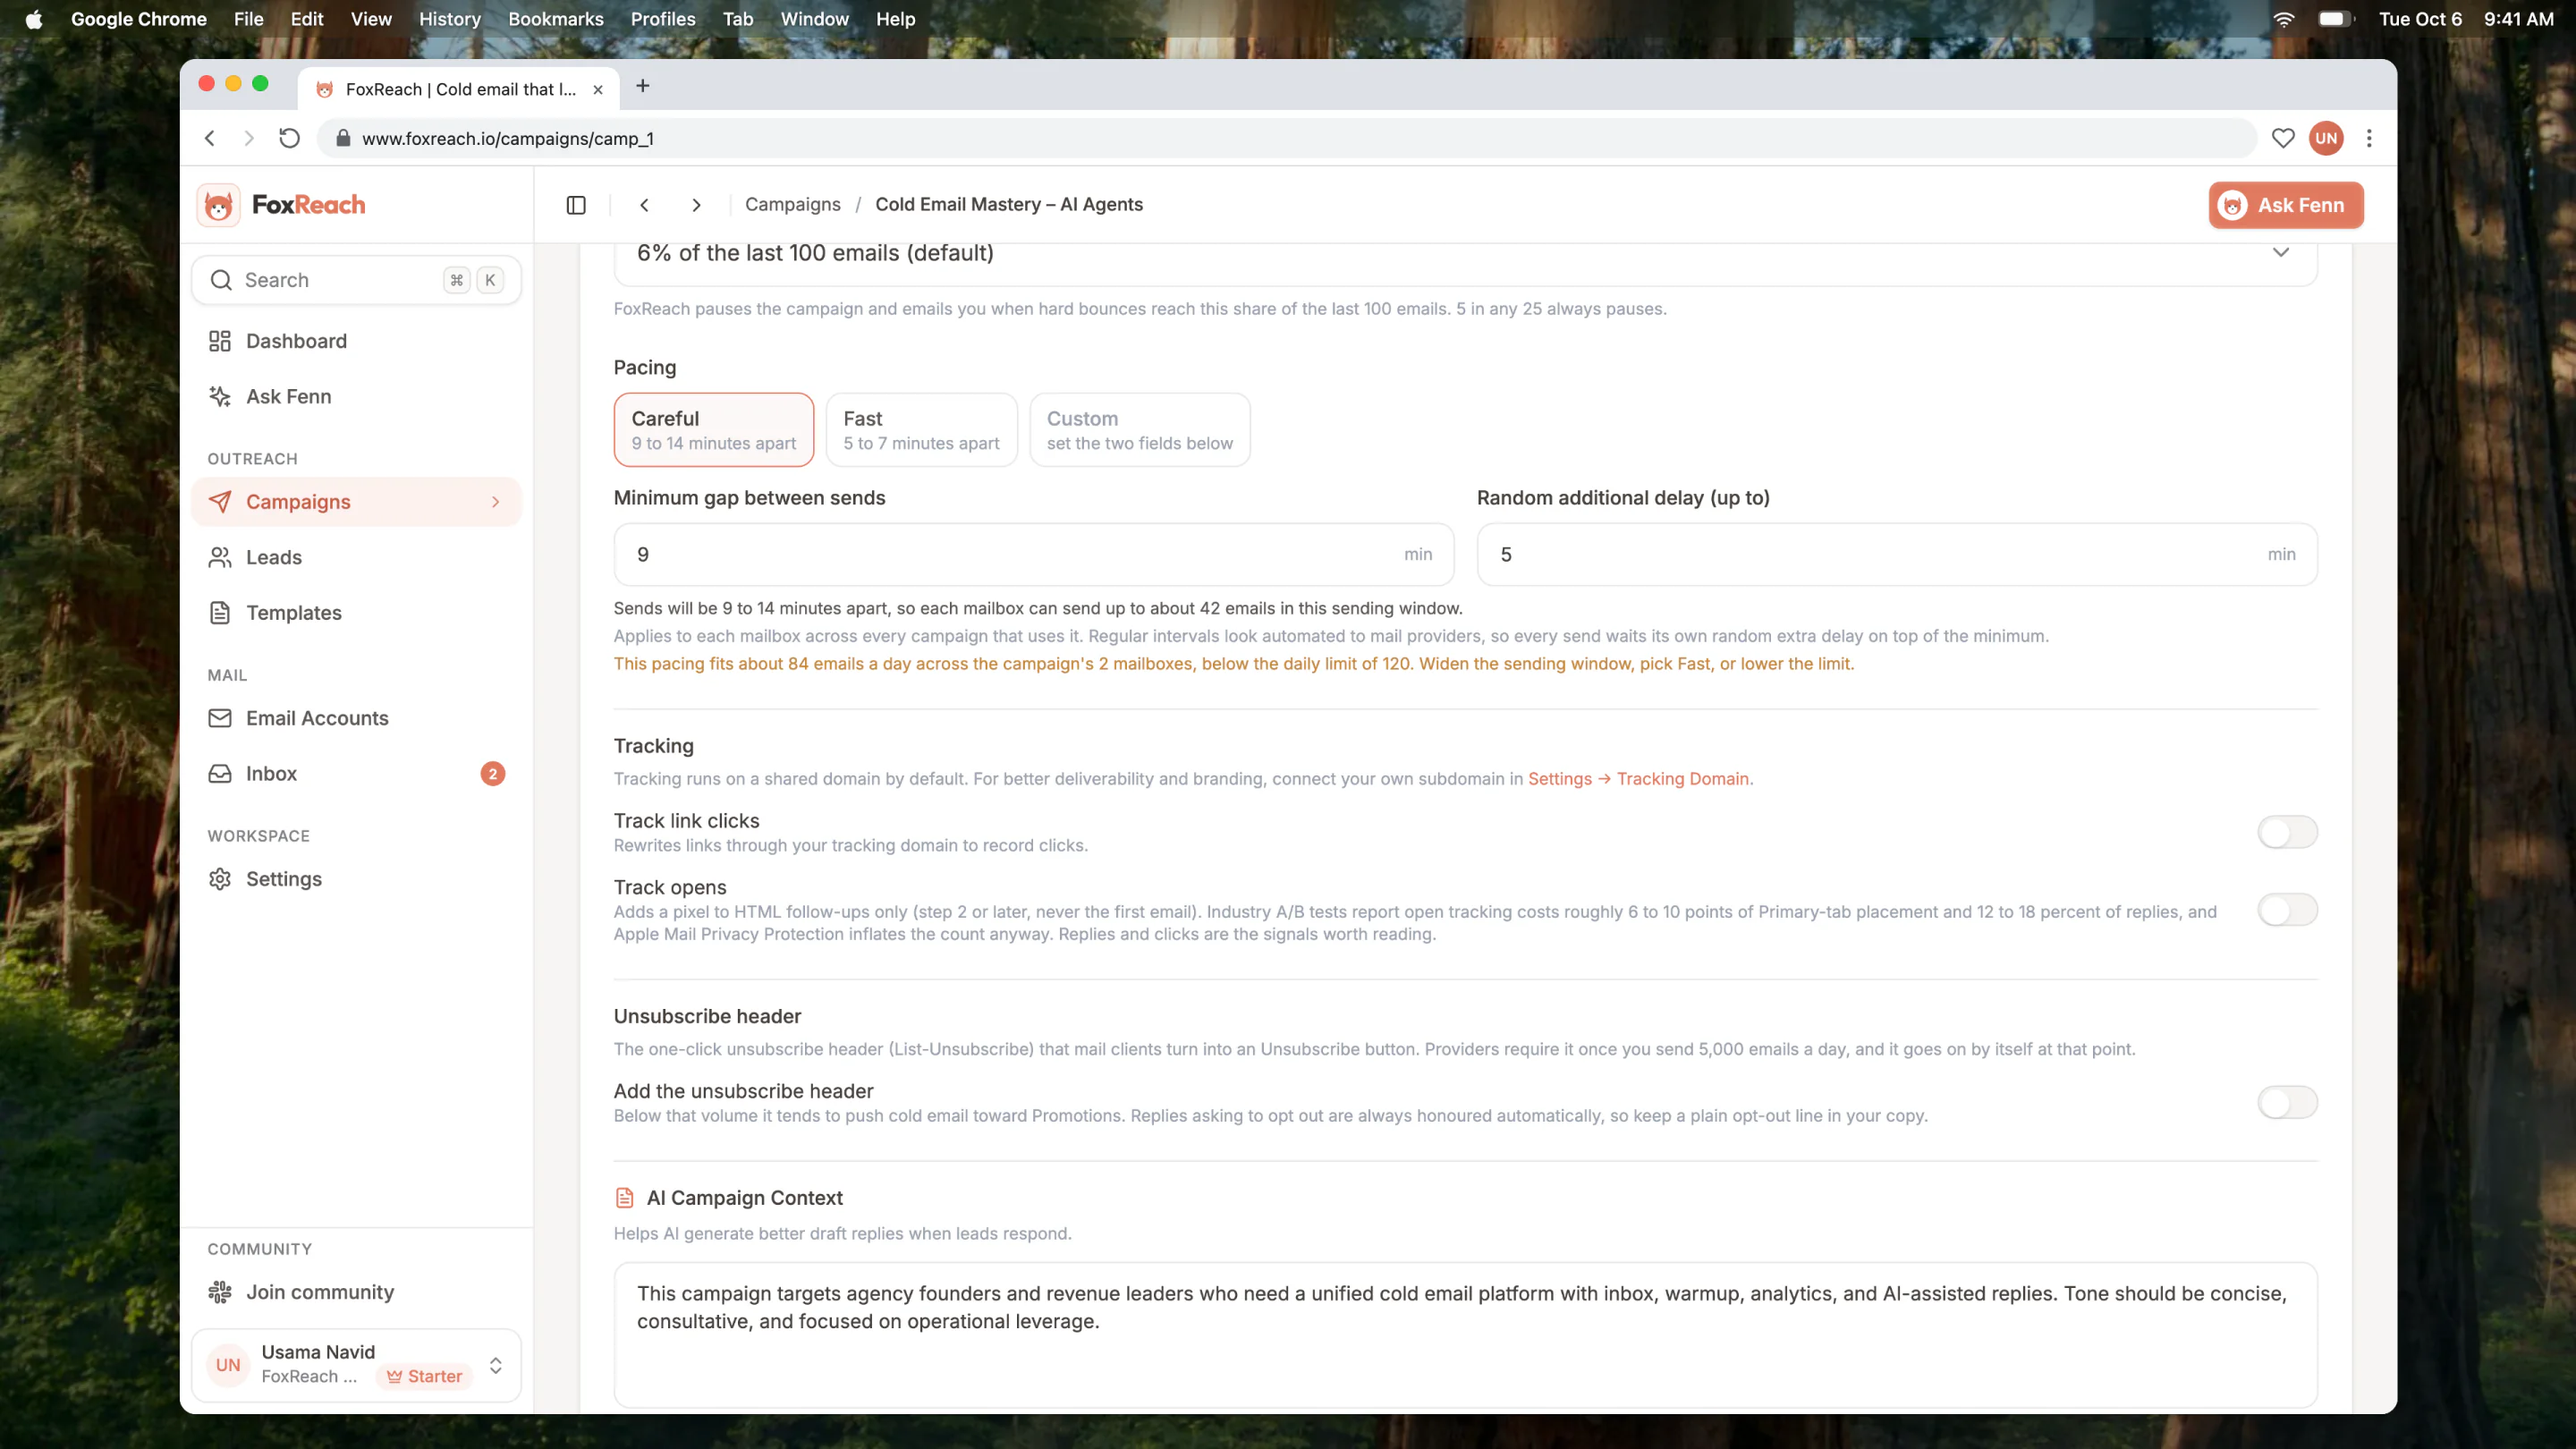This screenshot has width=2576, height=1449.
Task: Open workspace Settings
Action: 356,879
